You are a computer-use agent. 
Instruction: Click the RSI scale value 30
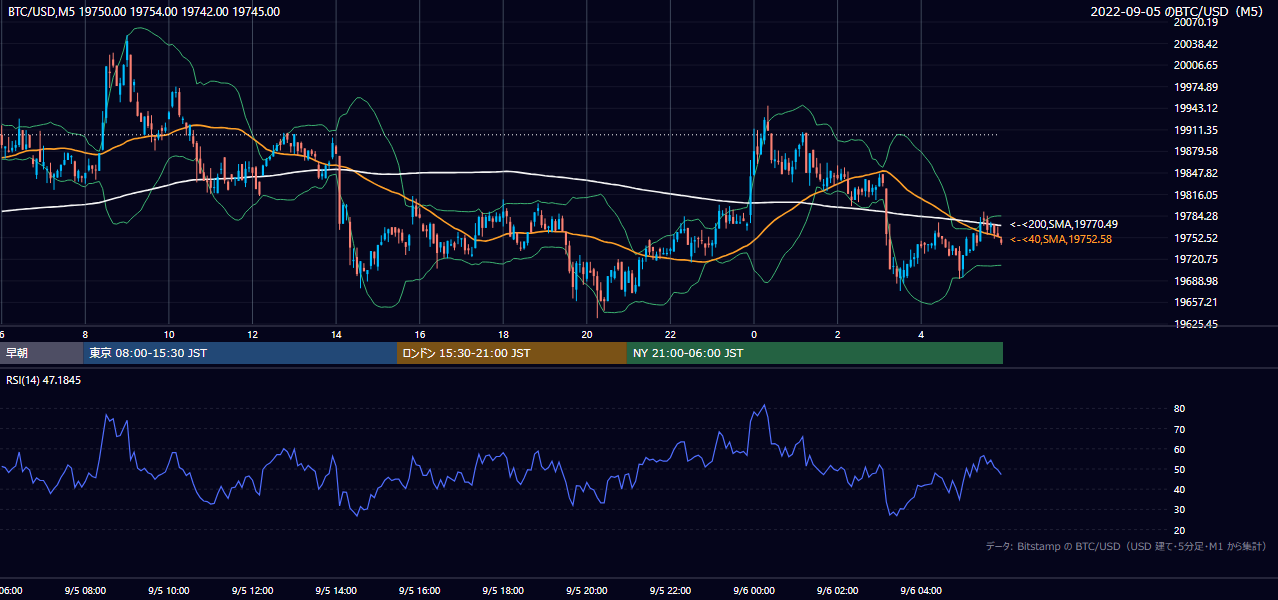point(1180,510)
